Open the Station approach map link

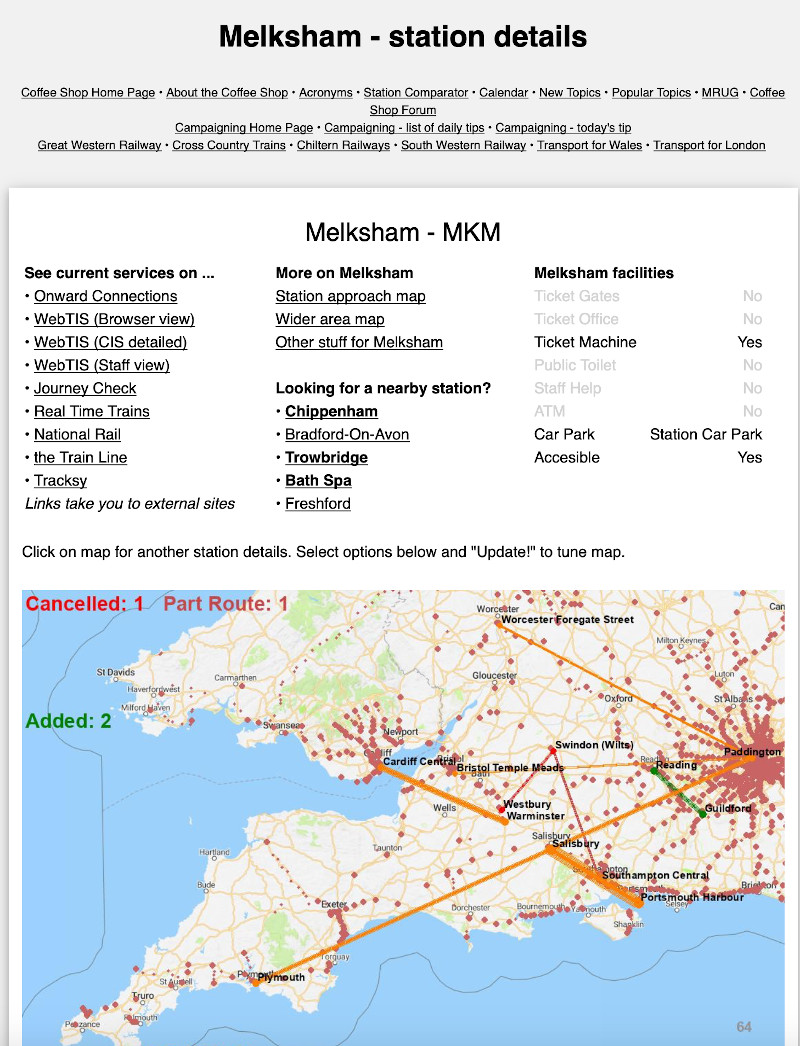coord(350,296)
